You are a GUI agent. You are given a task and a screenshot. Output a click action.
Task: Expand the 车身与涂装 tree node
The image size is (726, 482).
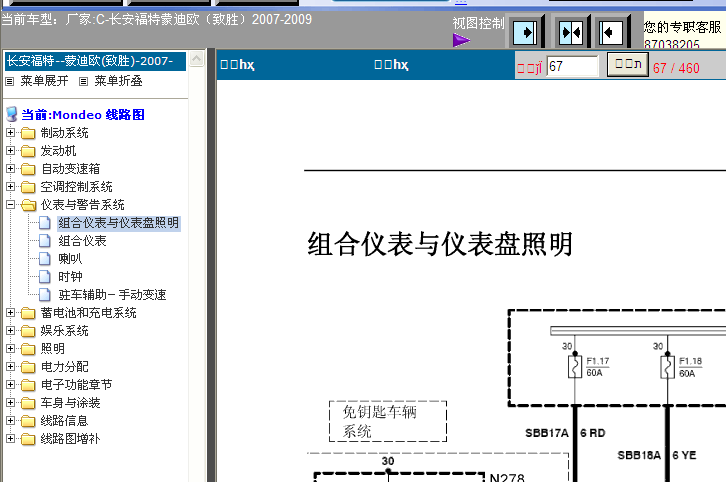point(10,403)
